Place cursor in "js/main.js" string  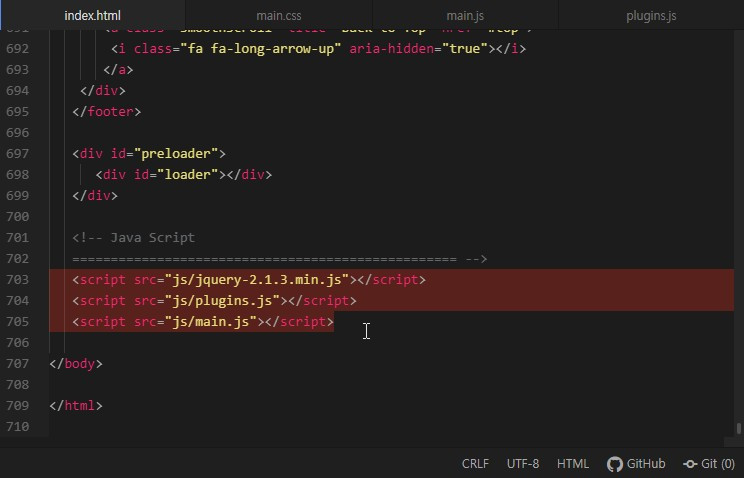click(211, 321)
